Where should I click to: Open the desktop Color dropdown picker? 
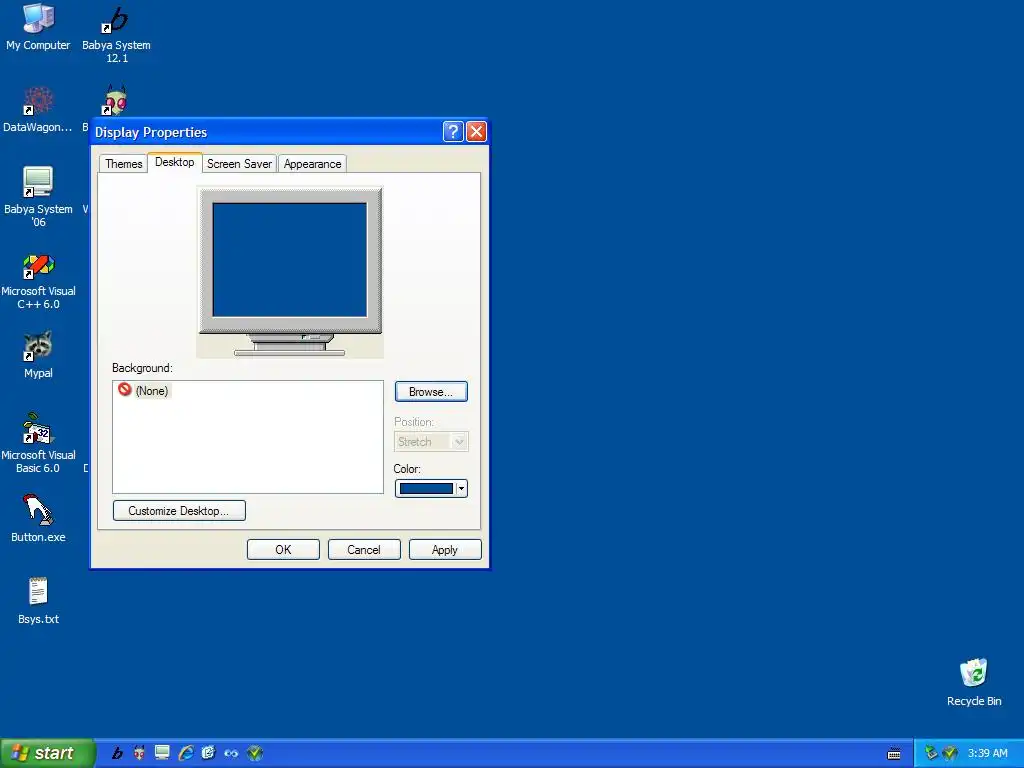431,488
